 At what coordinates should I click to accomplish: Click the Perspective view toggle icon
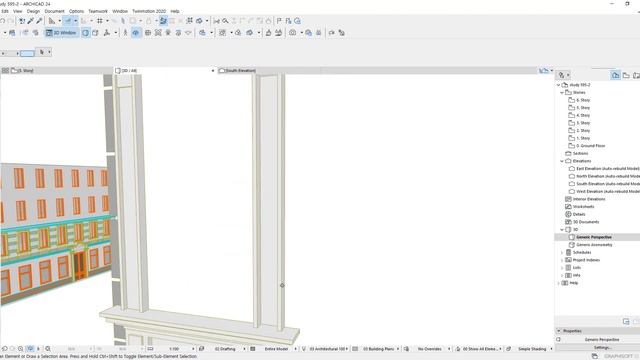point(85,33)
